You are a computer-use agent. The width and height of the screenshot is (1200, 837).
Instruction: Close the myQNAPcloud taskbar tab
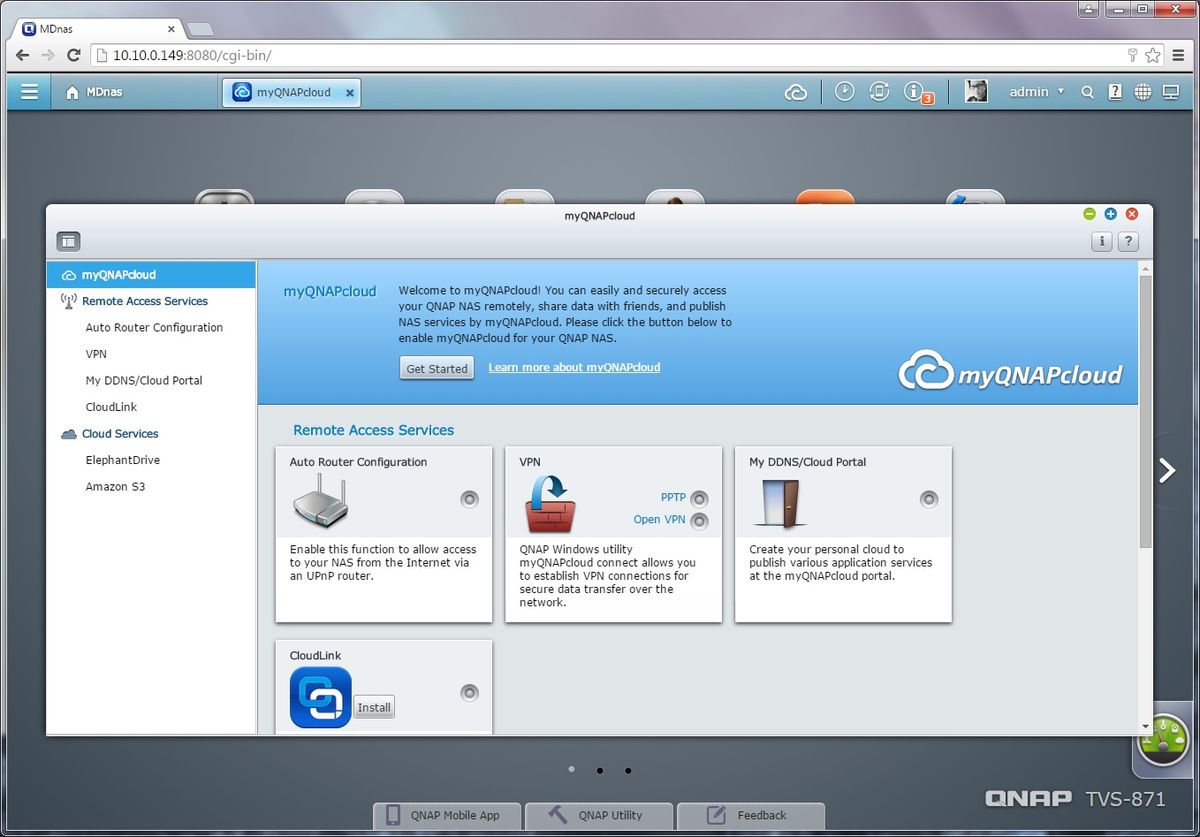click(350, 93)
